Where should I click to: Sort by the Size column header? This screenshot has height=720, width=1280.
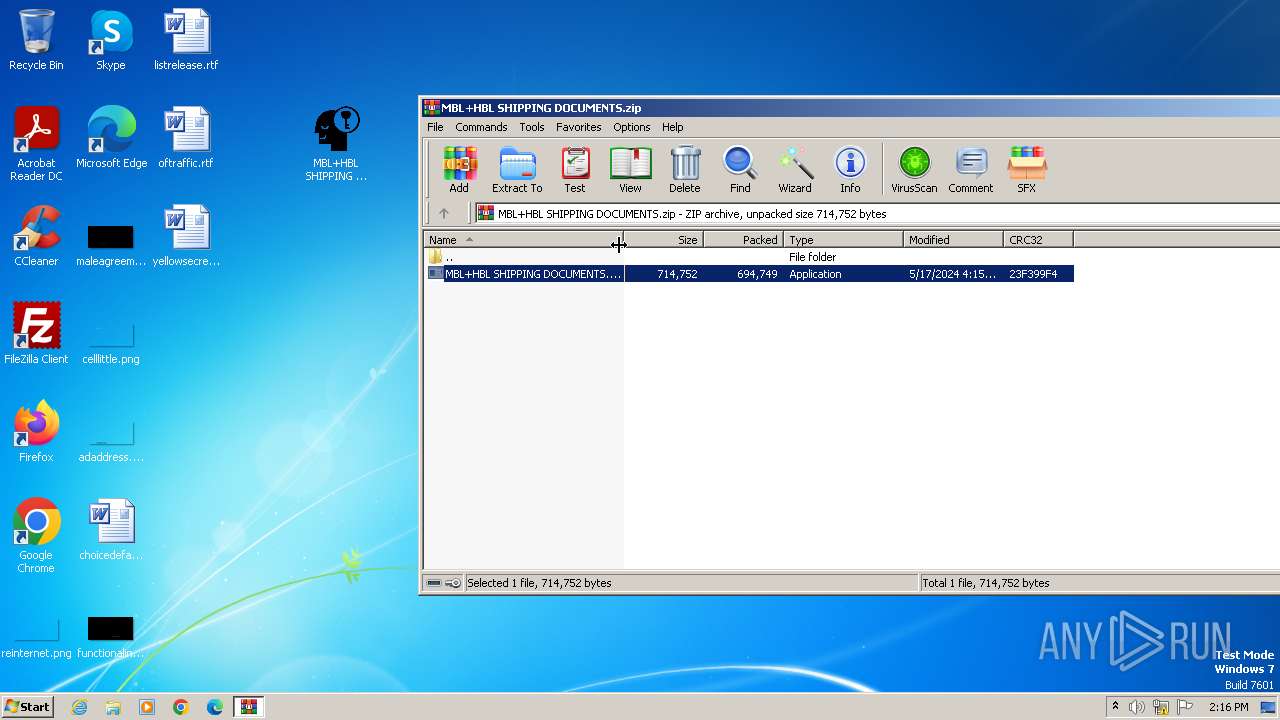tap(663, 240)
